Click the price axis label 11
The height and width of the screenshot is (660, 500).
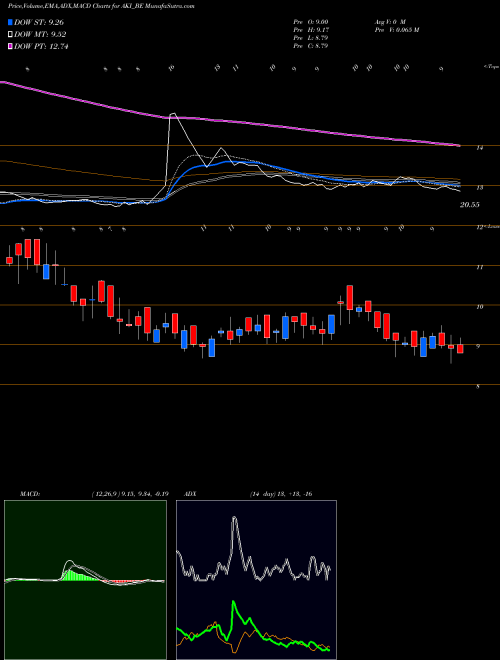pyautogui.click(x=479, y=267)
